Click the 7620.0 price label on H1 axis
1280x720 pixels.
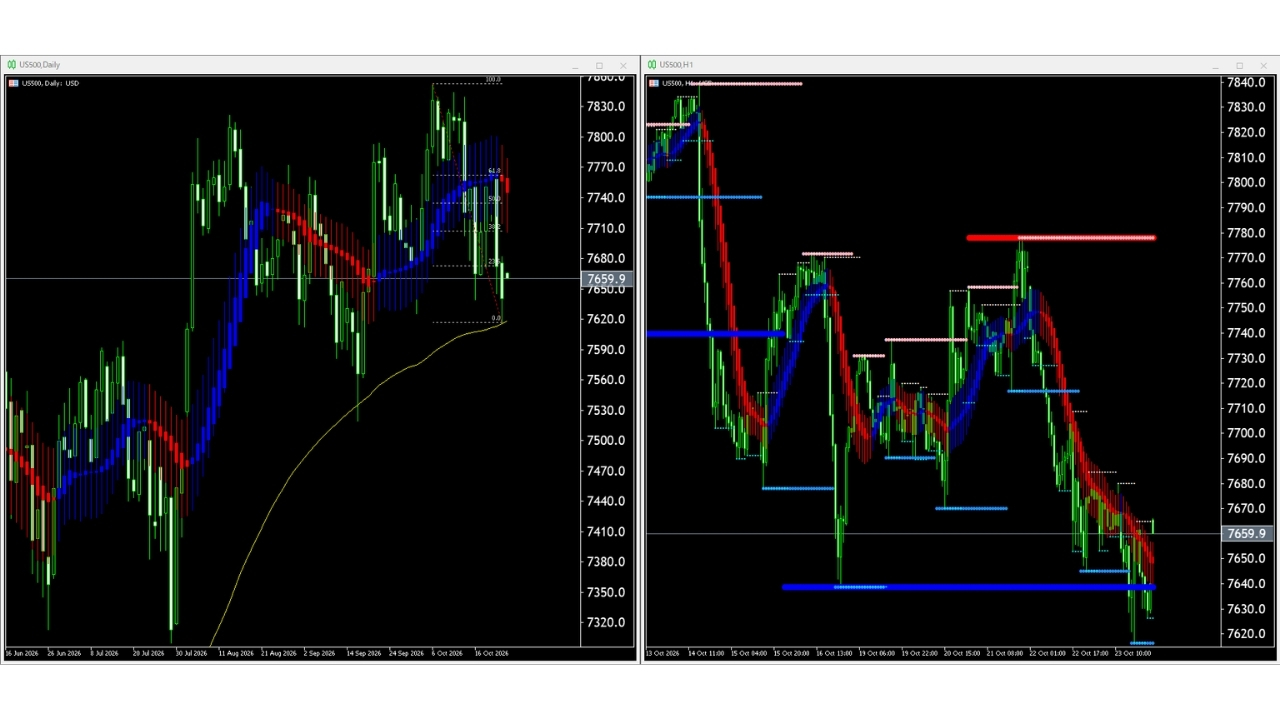pos(1247,634)
